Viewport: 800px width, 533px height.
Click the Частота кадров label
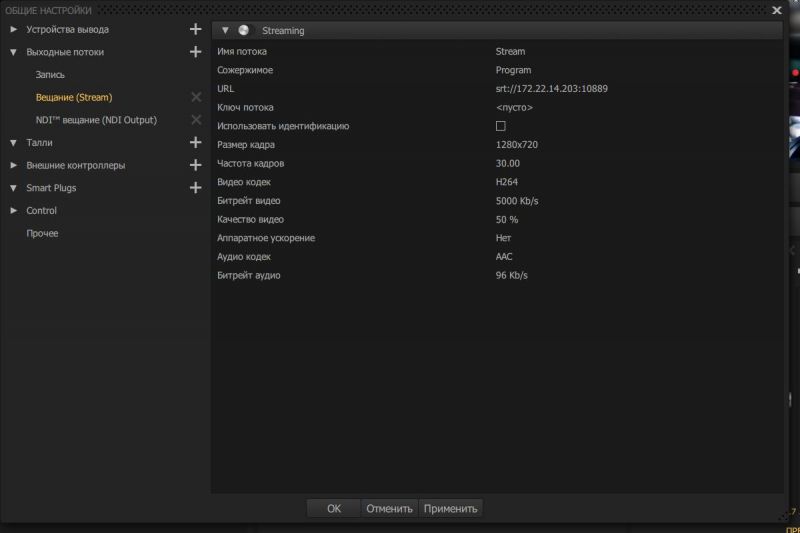coord(251,163)
